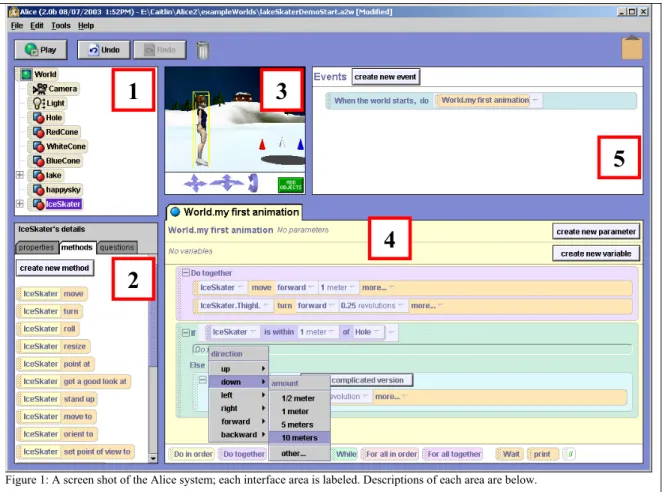Click the camera move arrows control

(195, 183)
